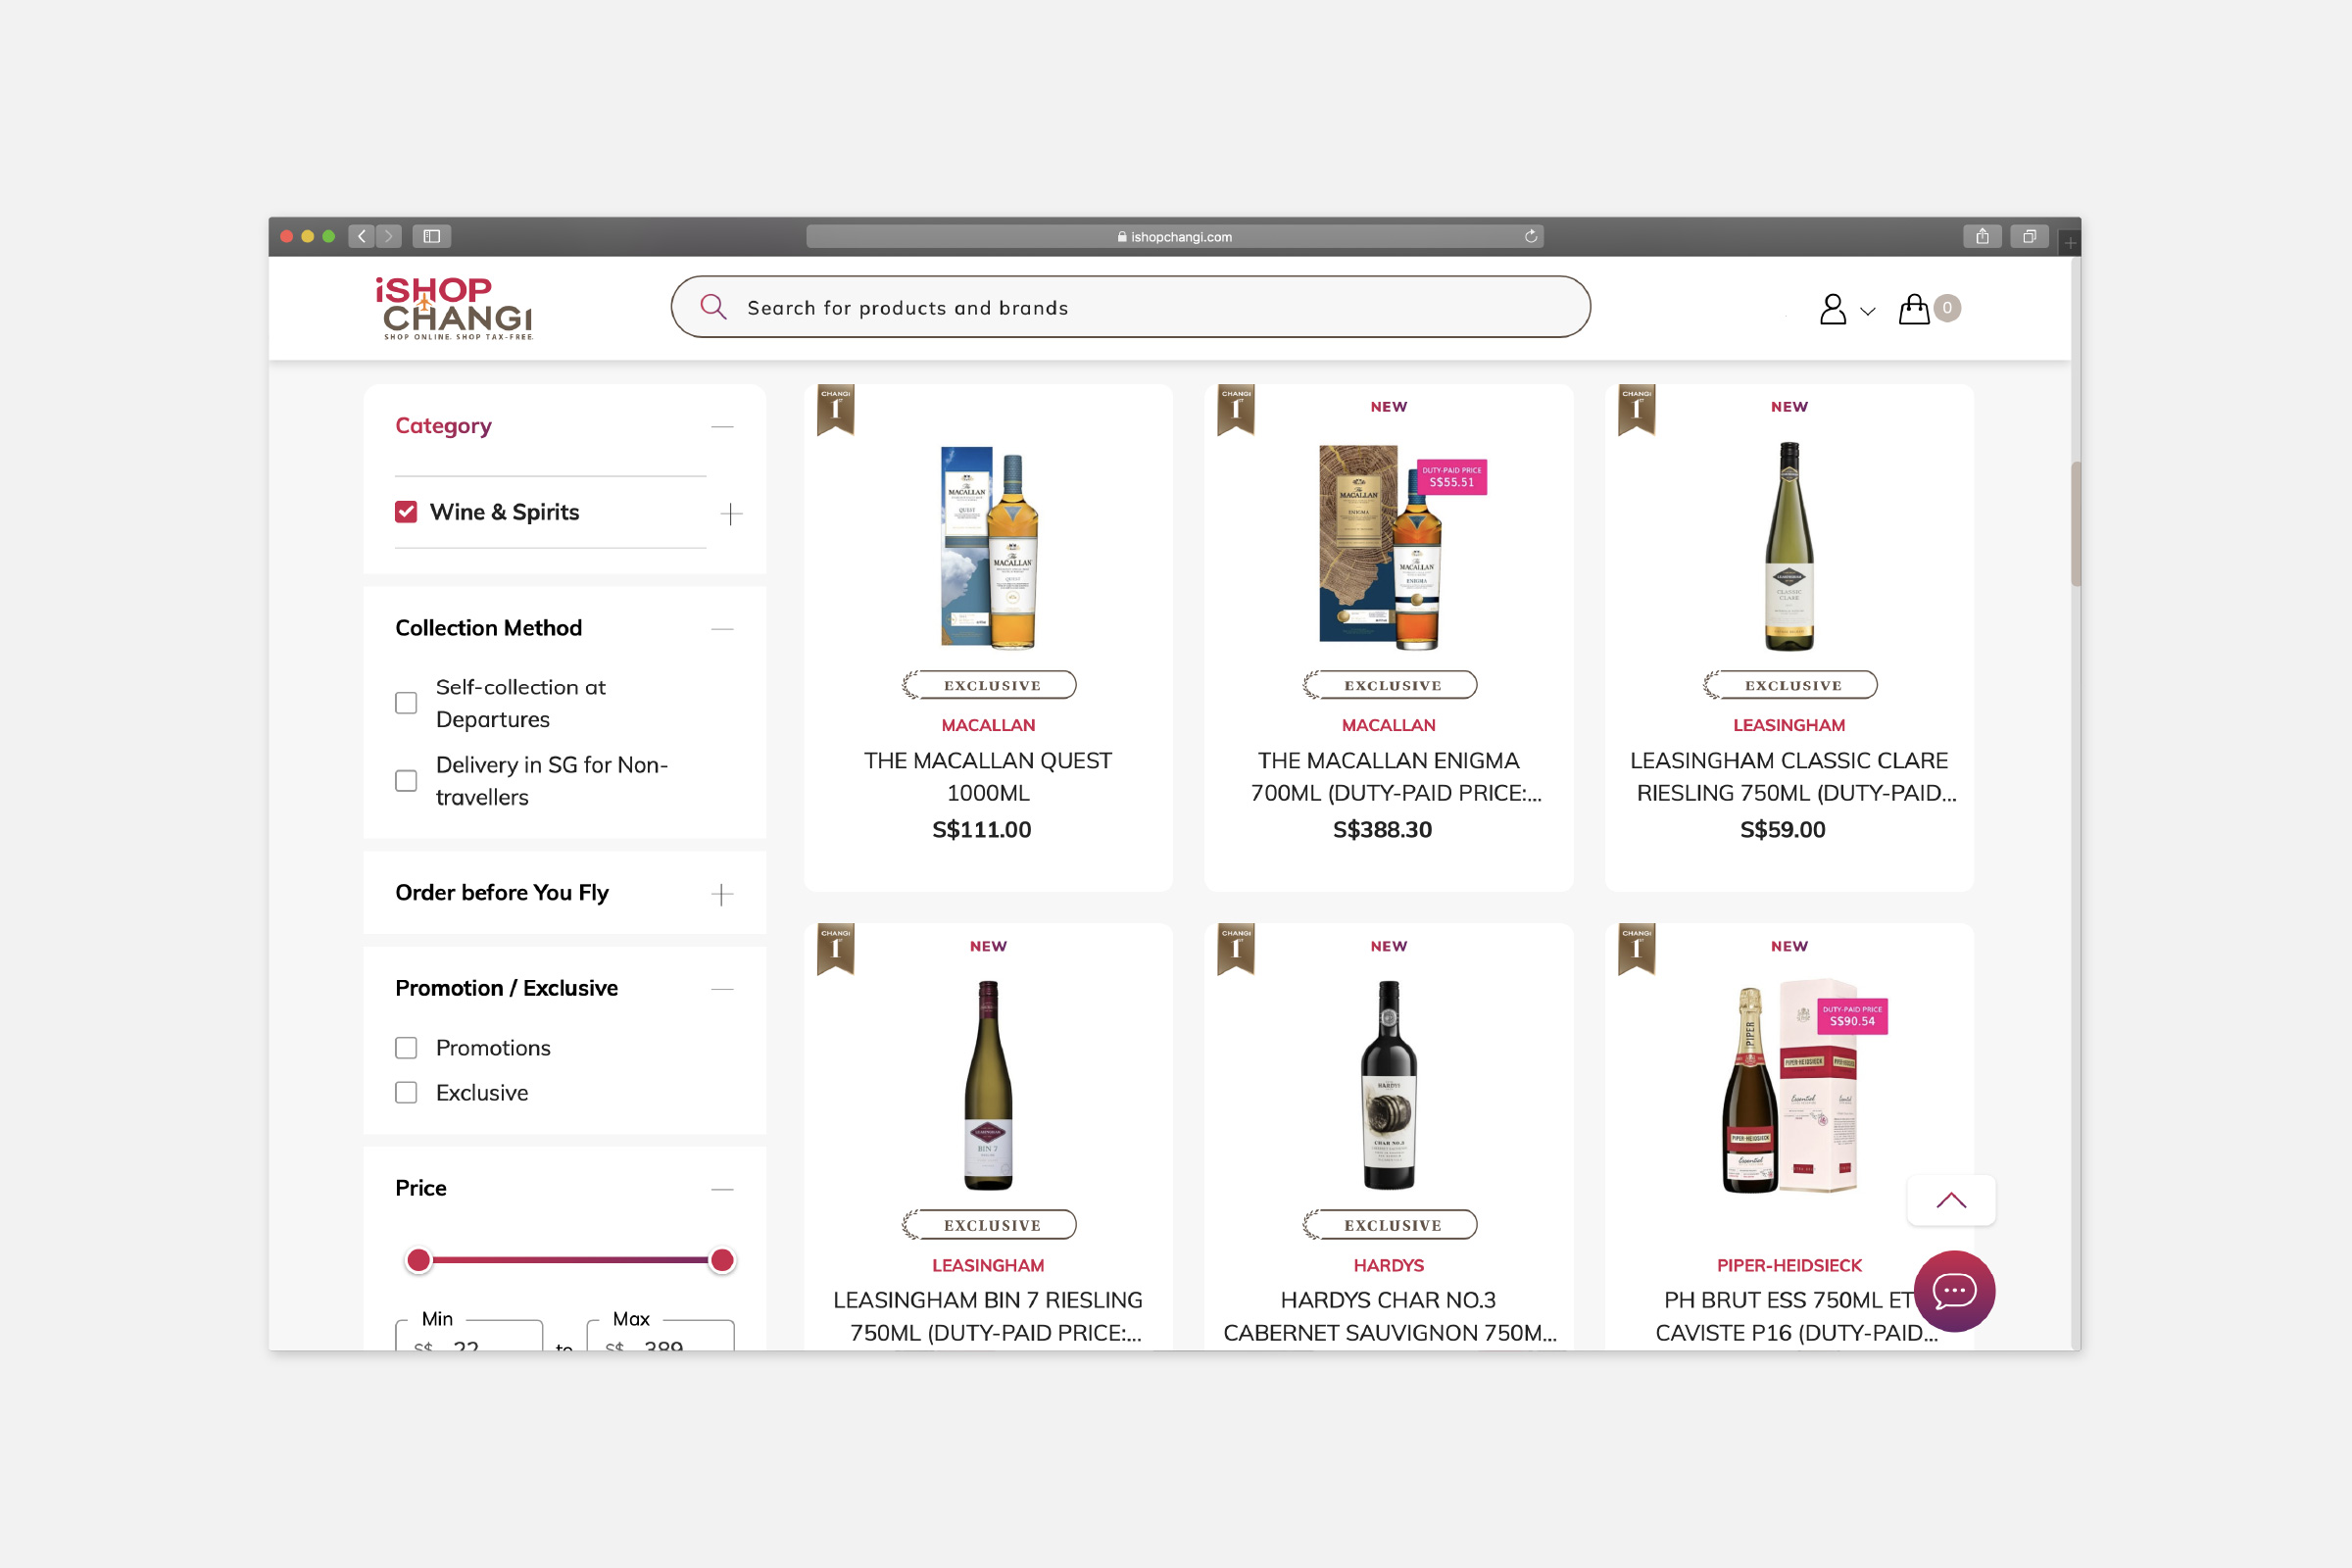Screen dimensions: 2352x1568
Task: Click the Safari address bar
Action: pos(1175,236)
